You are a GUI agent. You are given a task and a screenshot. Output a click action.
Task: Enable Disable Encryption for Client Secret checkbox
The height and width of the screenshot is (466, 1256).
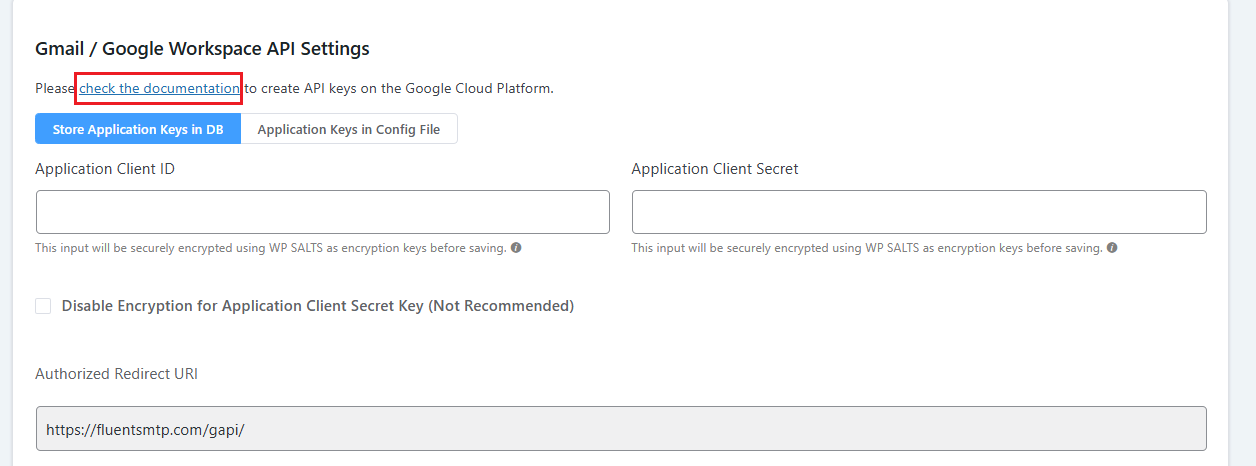[x=43, y=306]
